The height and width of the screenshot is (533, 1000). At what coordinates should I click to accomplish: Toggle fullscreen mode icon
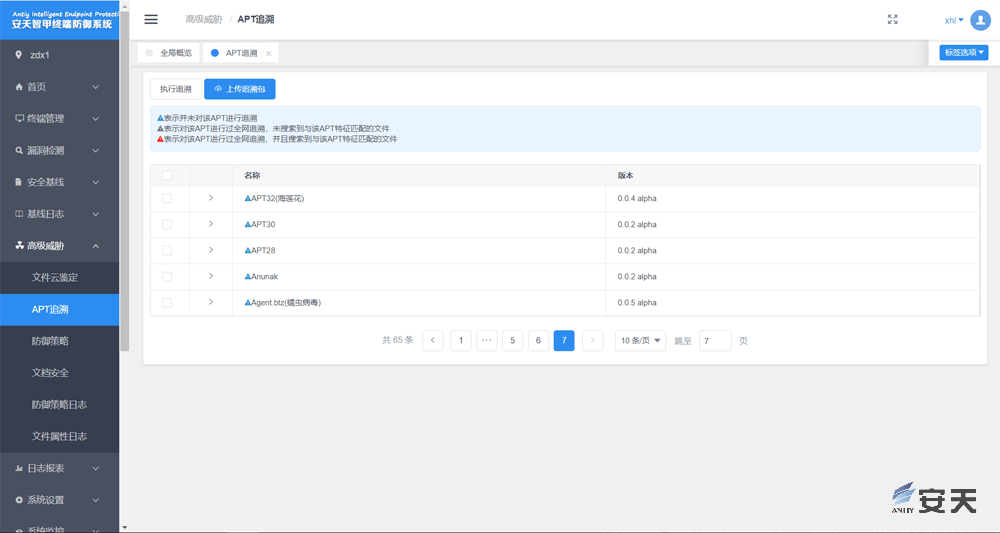(x=893, y=20)
